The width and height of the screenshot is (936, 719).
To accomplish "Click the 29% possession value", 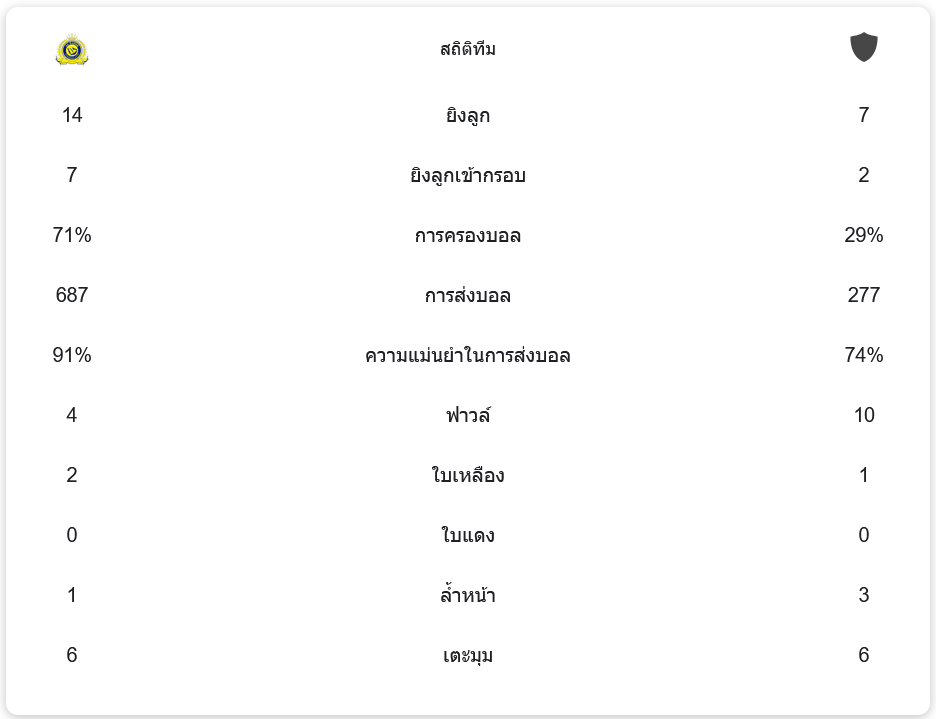I will point(864,236).
